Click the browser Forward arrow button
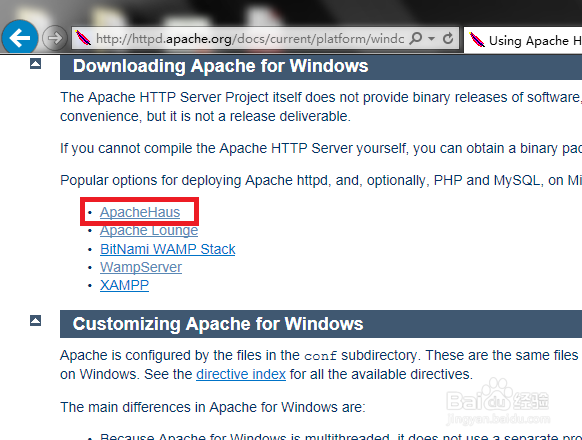This screenshot has height=440, width=582. coord(55,38)
